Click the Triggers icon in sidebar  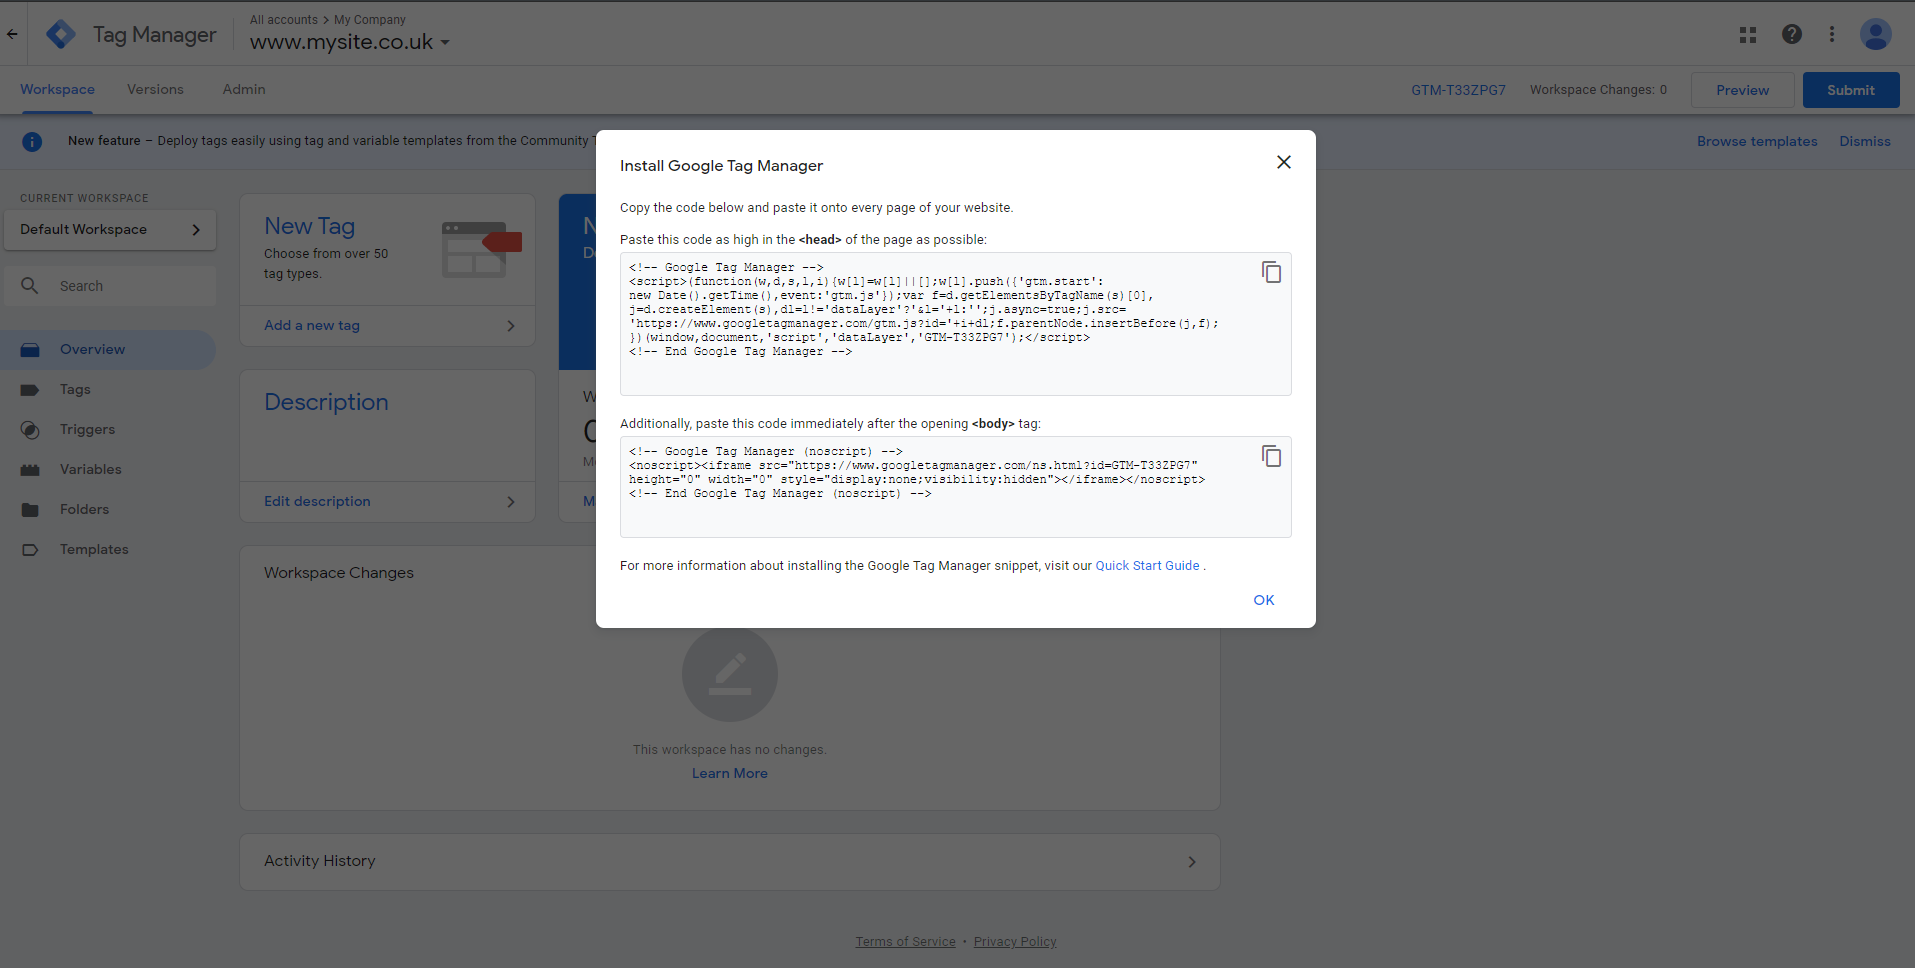[x=30, y=430]
